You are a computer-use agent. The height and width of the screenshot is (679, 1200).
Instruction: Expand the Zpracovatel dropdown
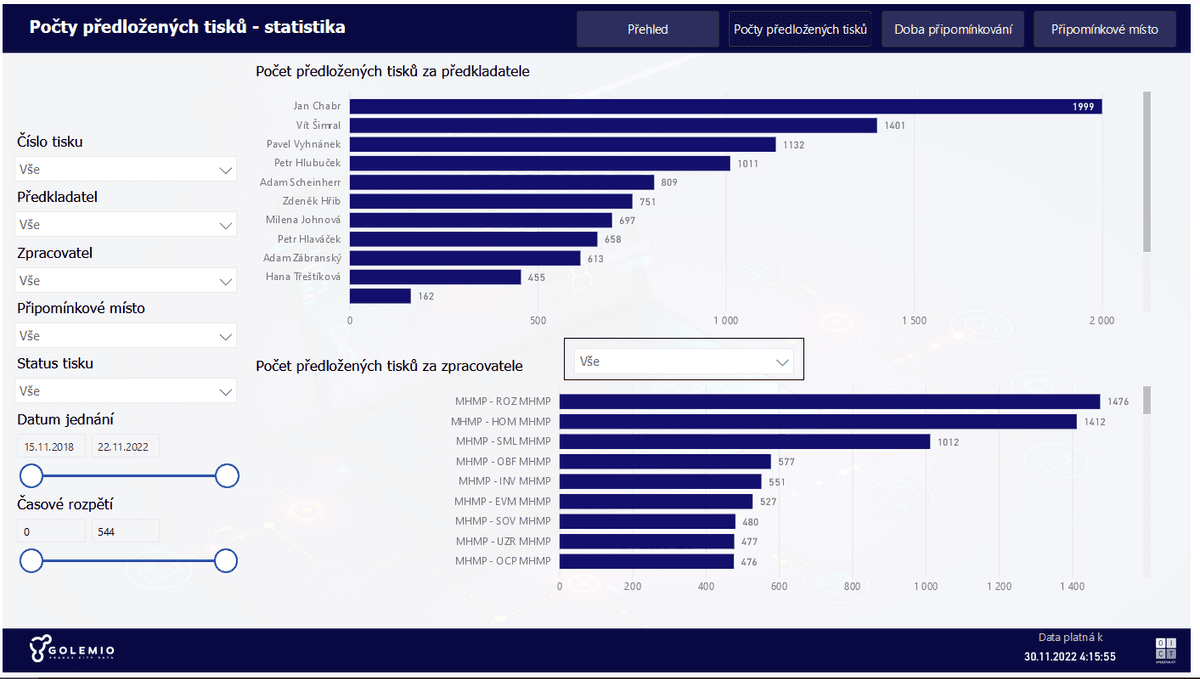[125, 281]
